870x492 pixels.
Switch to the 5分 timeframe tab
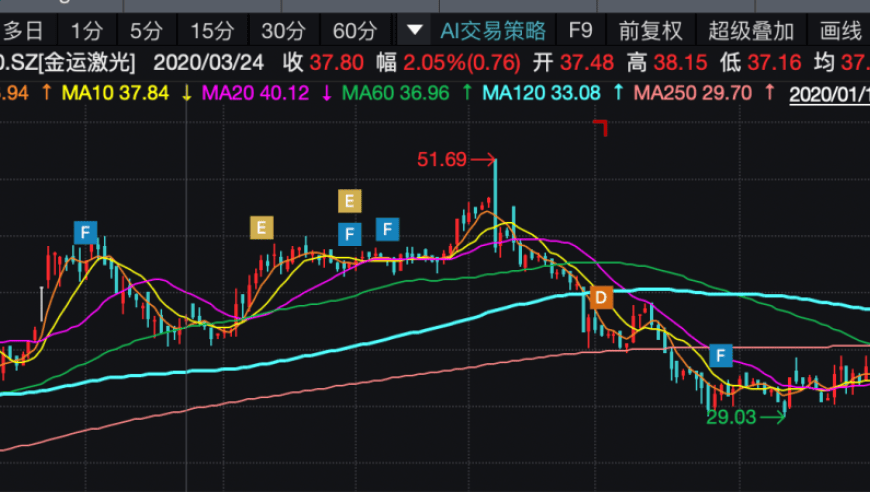click(146, 31)
